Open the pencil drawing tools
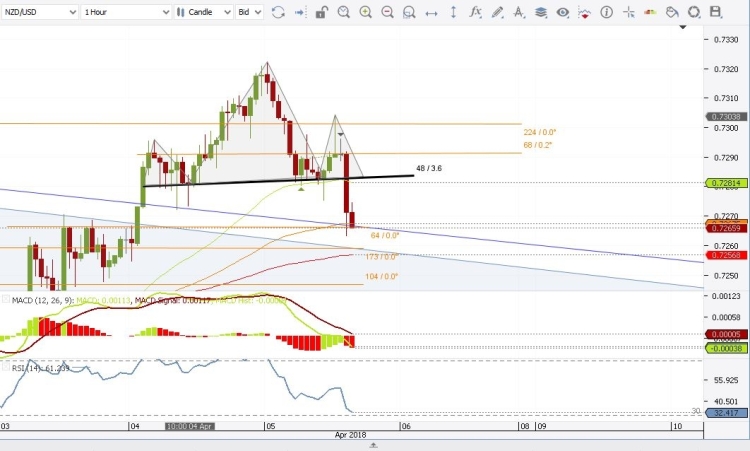 pyautogui.click(x=497, y=12)
